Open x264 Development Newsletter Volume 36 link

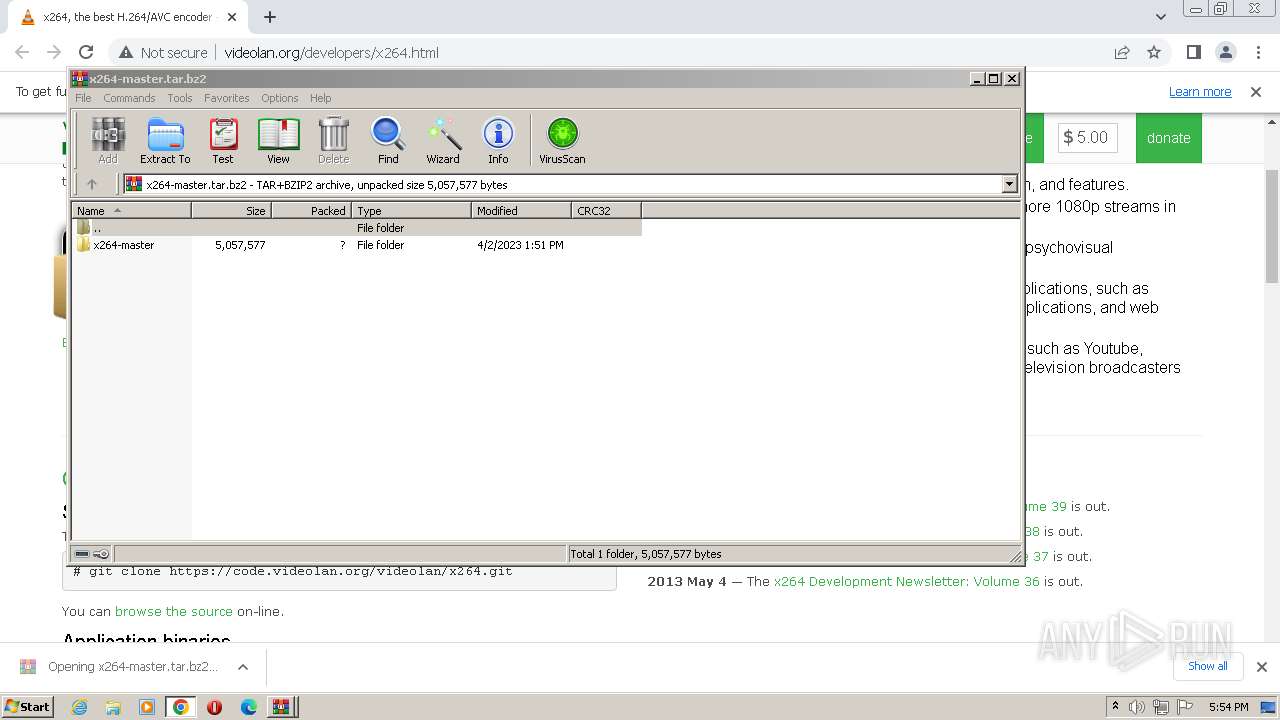906,581
